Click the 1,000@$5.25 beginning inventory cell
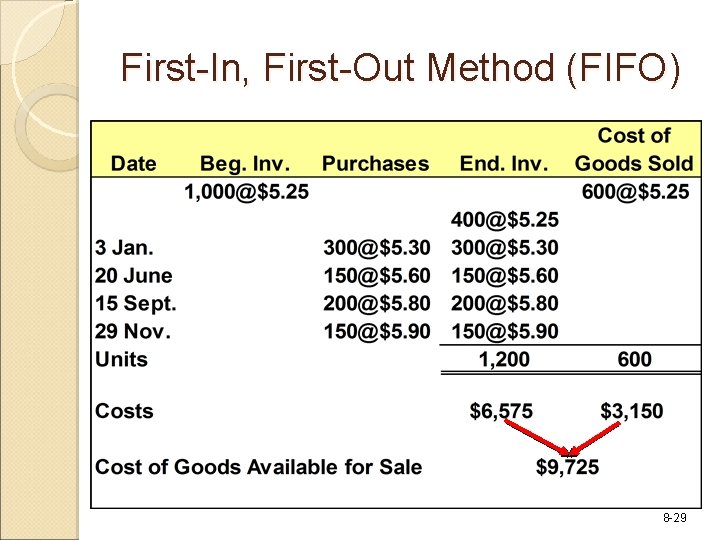Image resolution: width=720 pixels, height=540 pixels. point(247,191)
